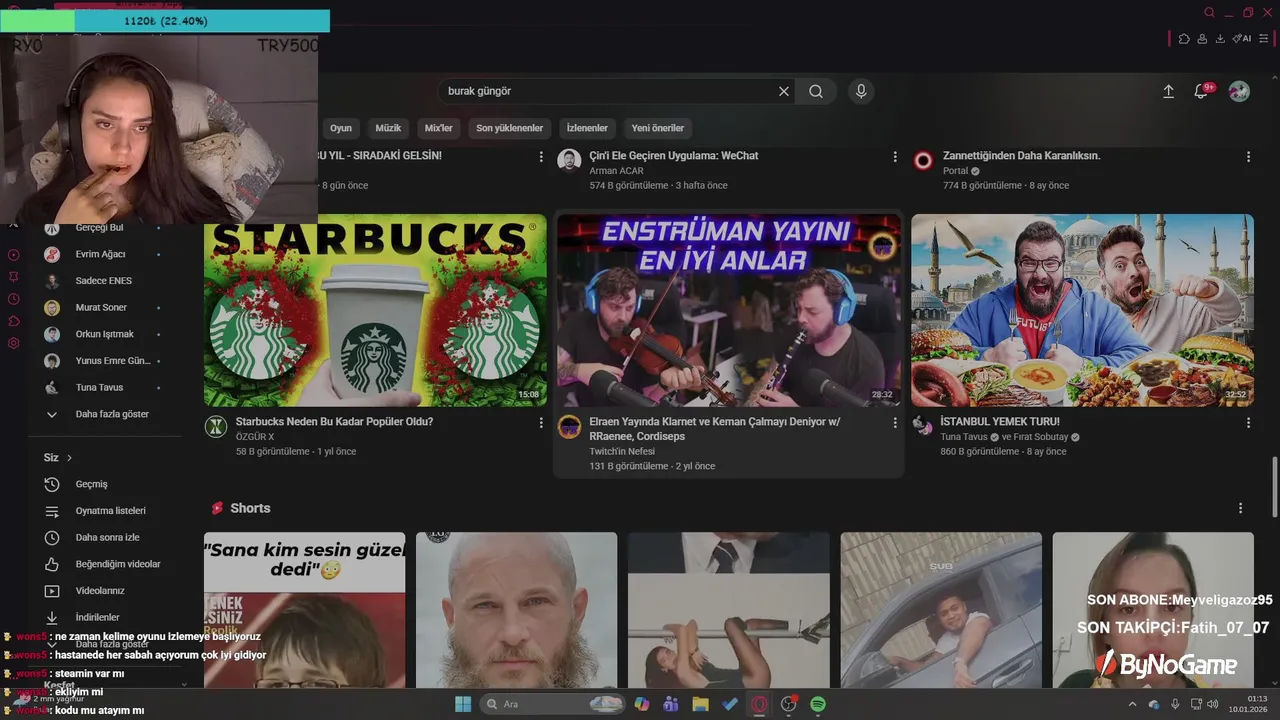Open the Opera downloads icon
This screenshot has height=720, width=1280.
click(1220, 39)
